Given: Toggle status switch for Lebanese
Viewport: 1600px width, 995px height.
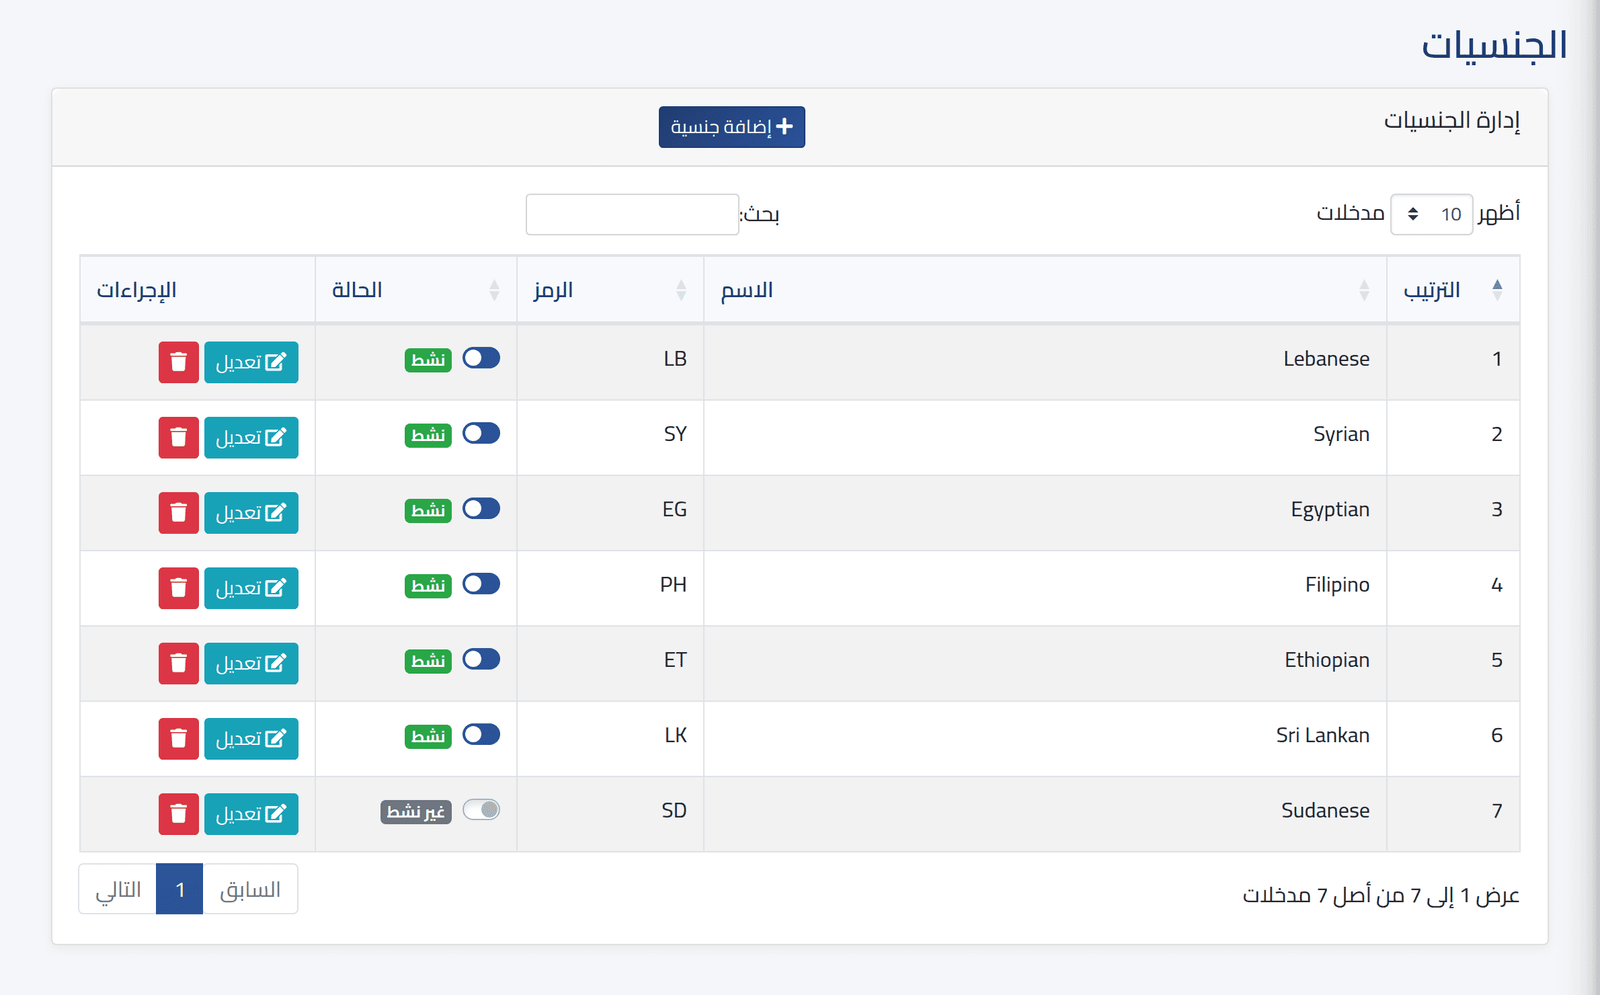Looking at the screenshot, I should point(481,358).
